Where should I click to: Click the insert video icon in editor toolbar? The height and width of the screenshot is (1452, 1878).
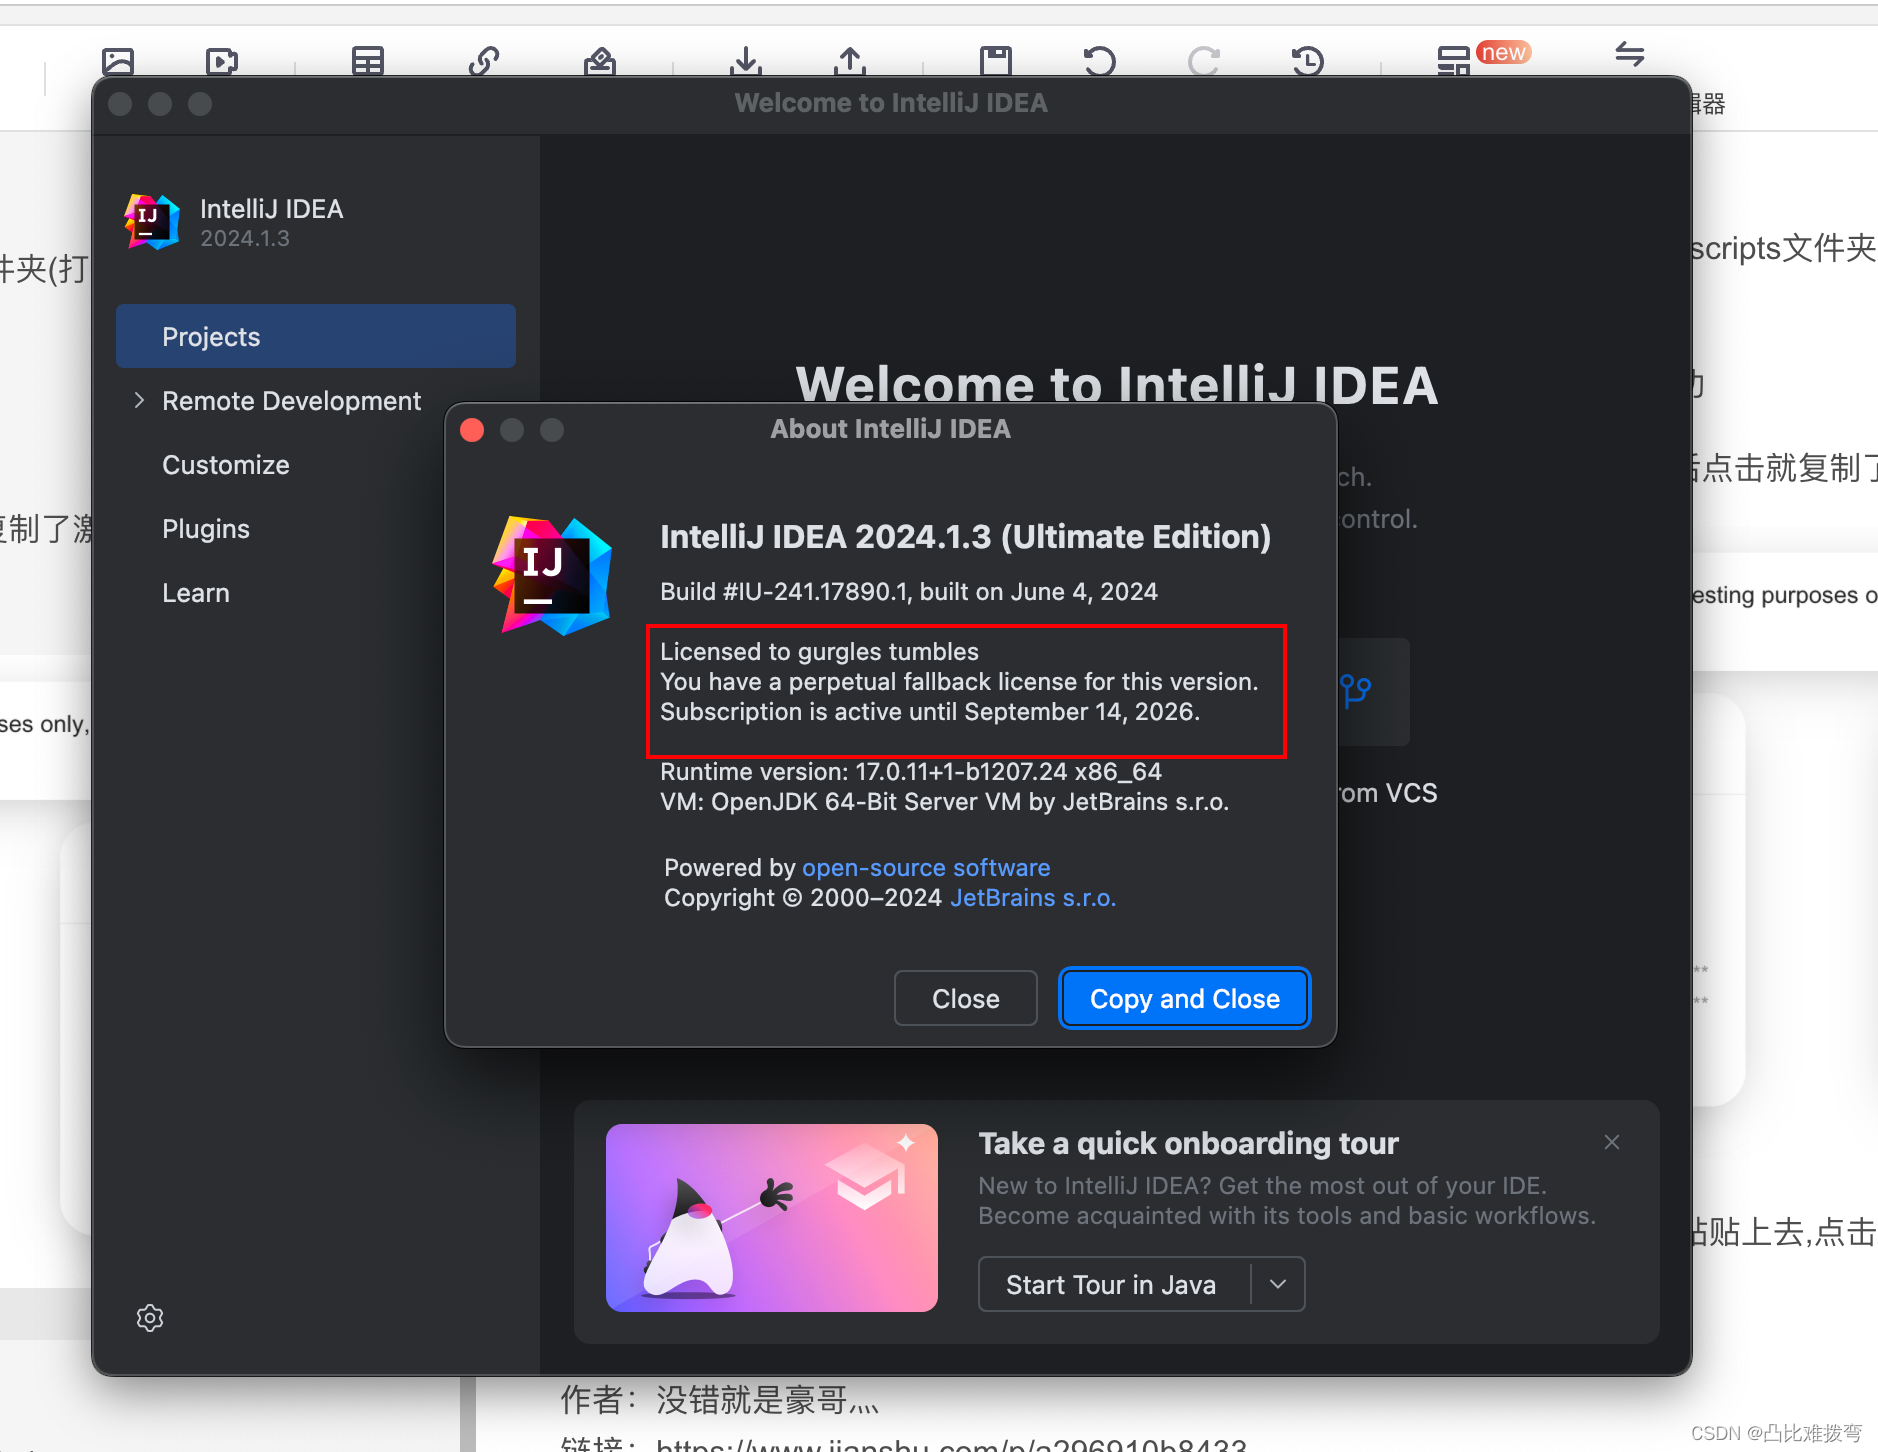point(222,62)
